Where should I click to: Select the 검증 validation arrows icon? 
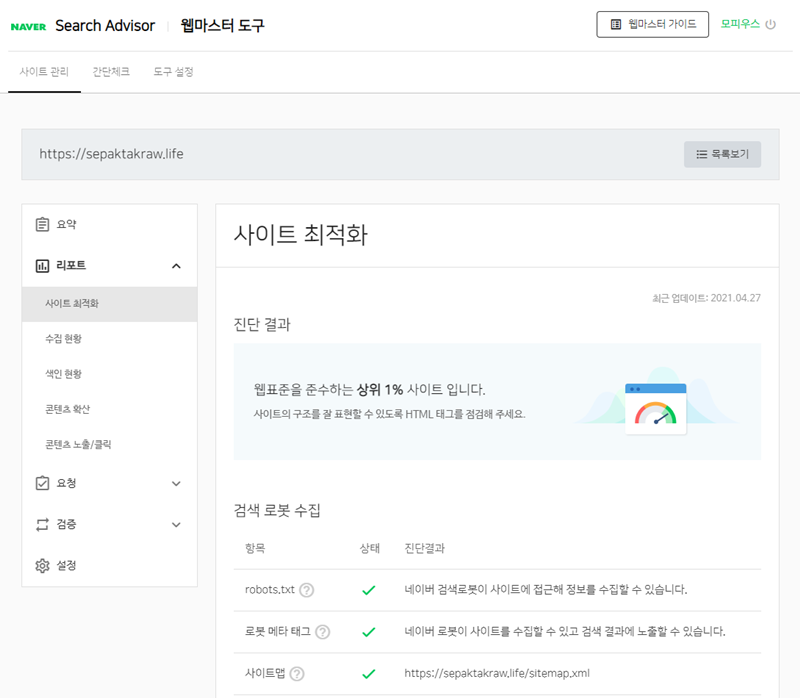coord(40,524)
